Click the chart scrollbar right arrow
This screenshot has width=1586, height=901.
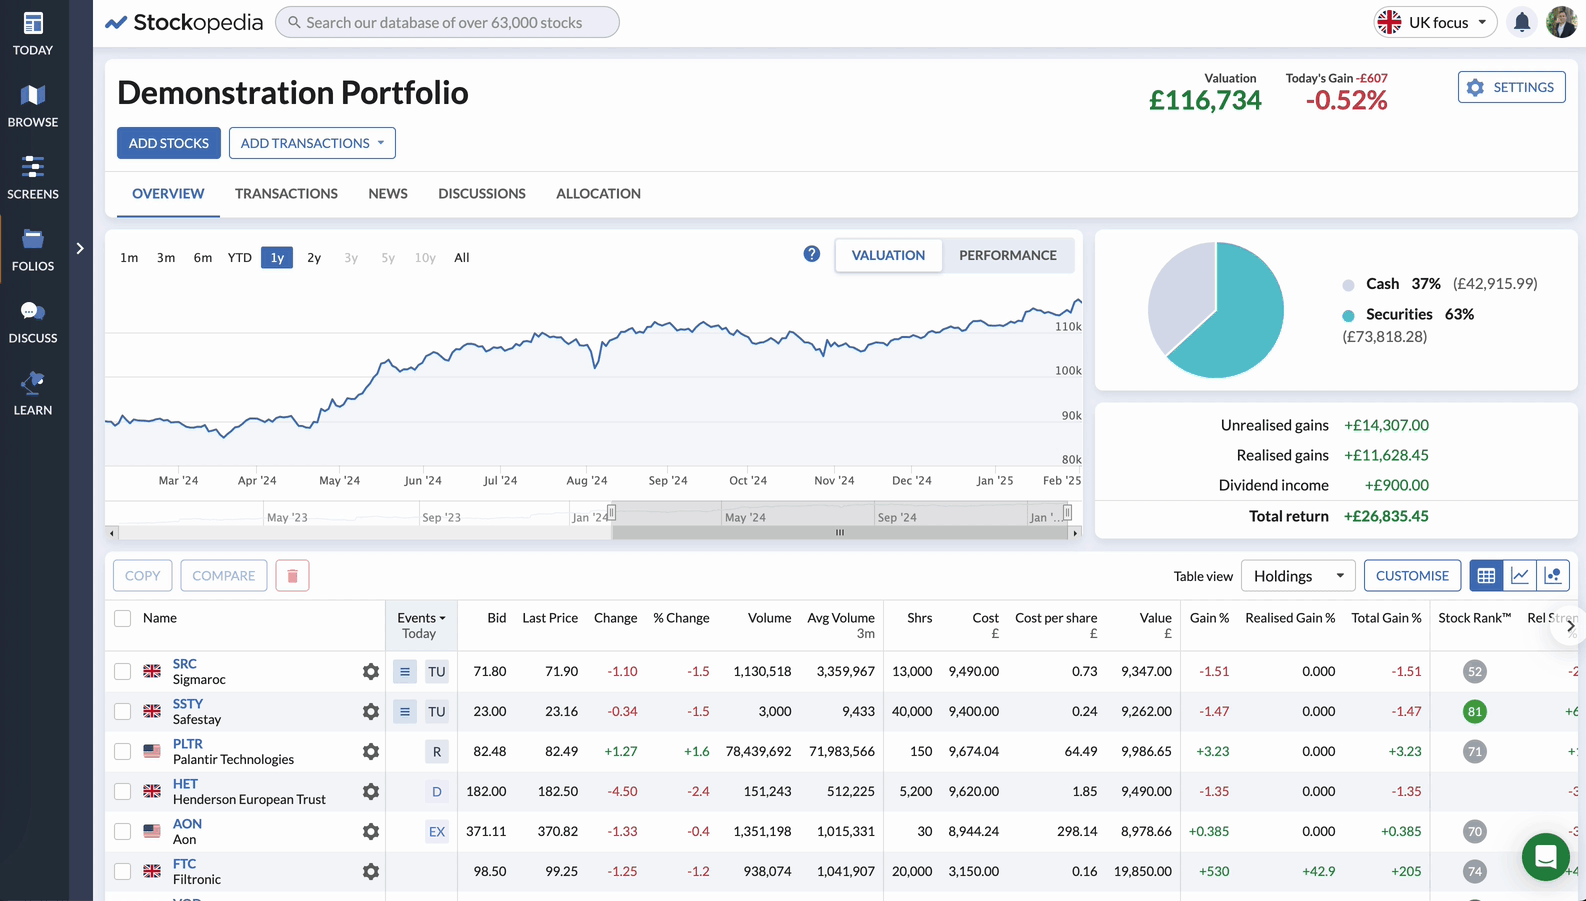pos(1075,533)
